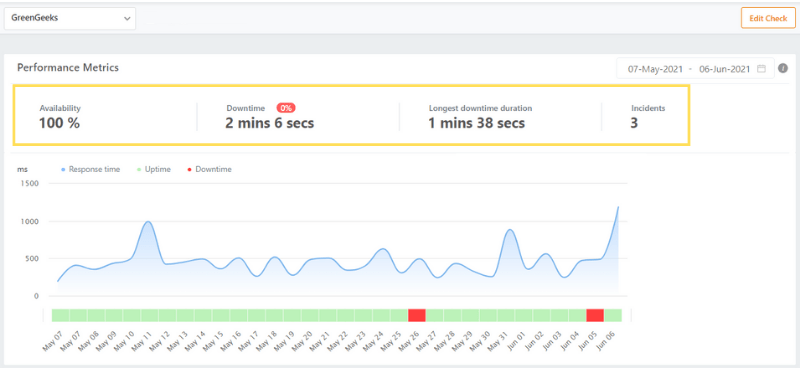The width and height of the screenshot is (800, 370).
Task: Click the calendar icon in date range
Action: point(761,69)
